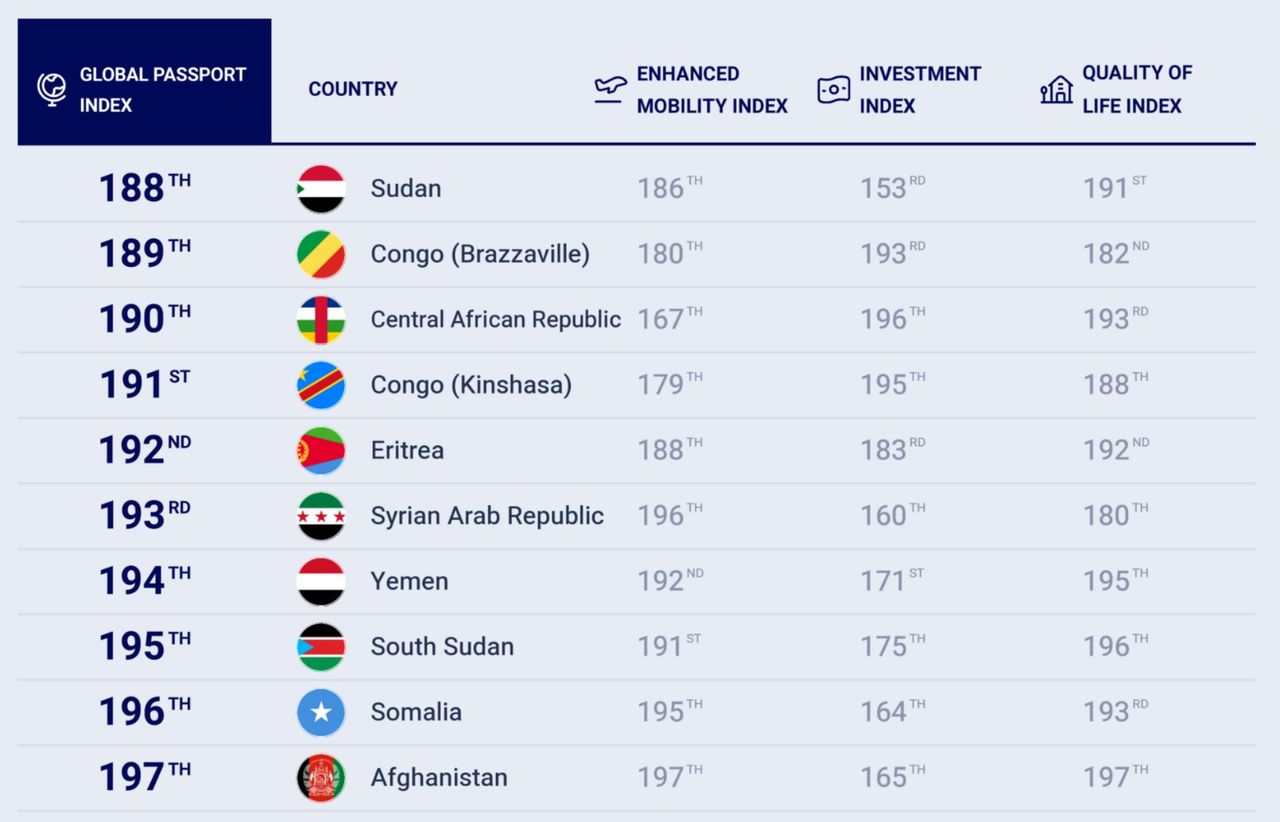
Task: Click the Central African Republic flag icon
Action: 321,320
